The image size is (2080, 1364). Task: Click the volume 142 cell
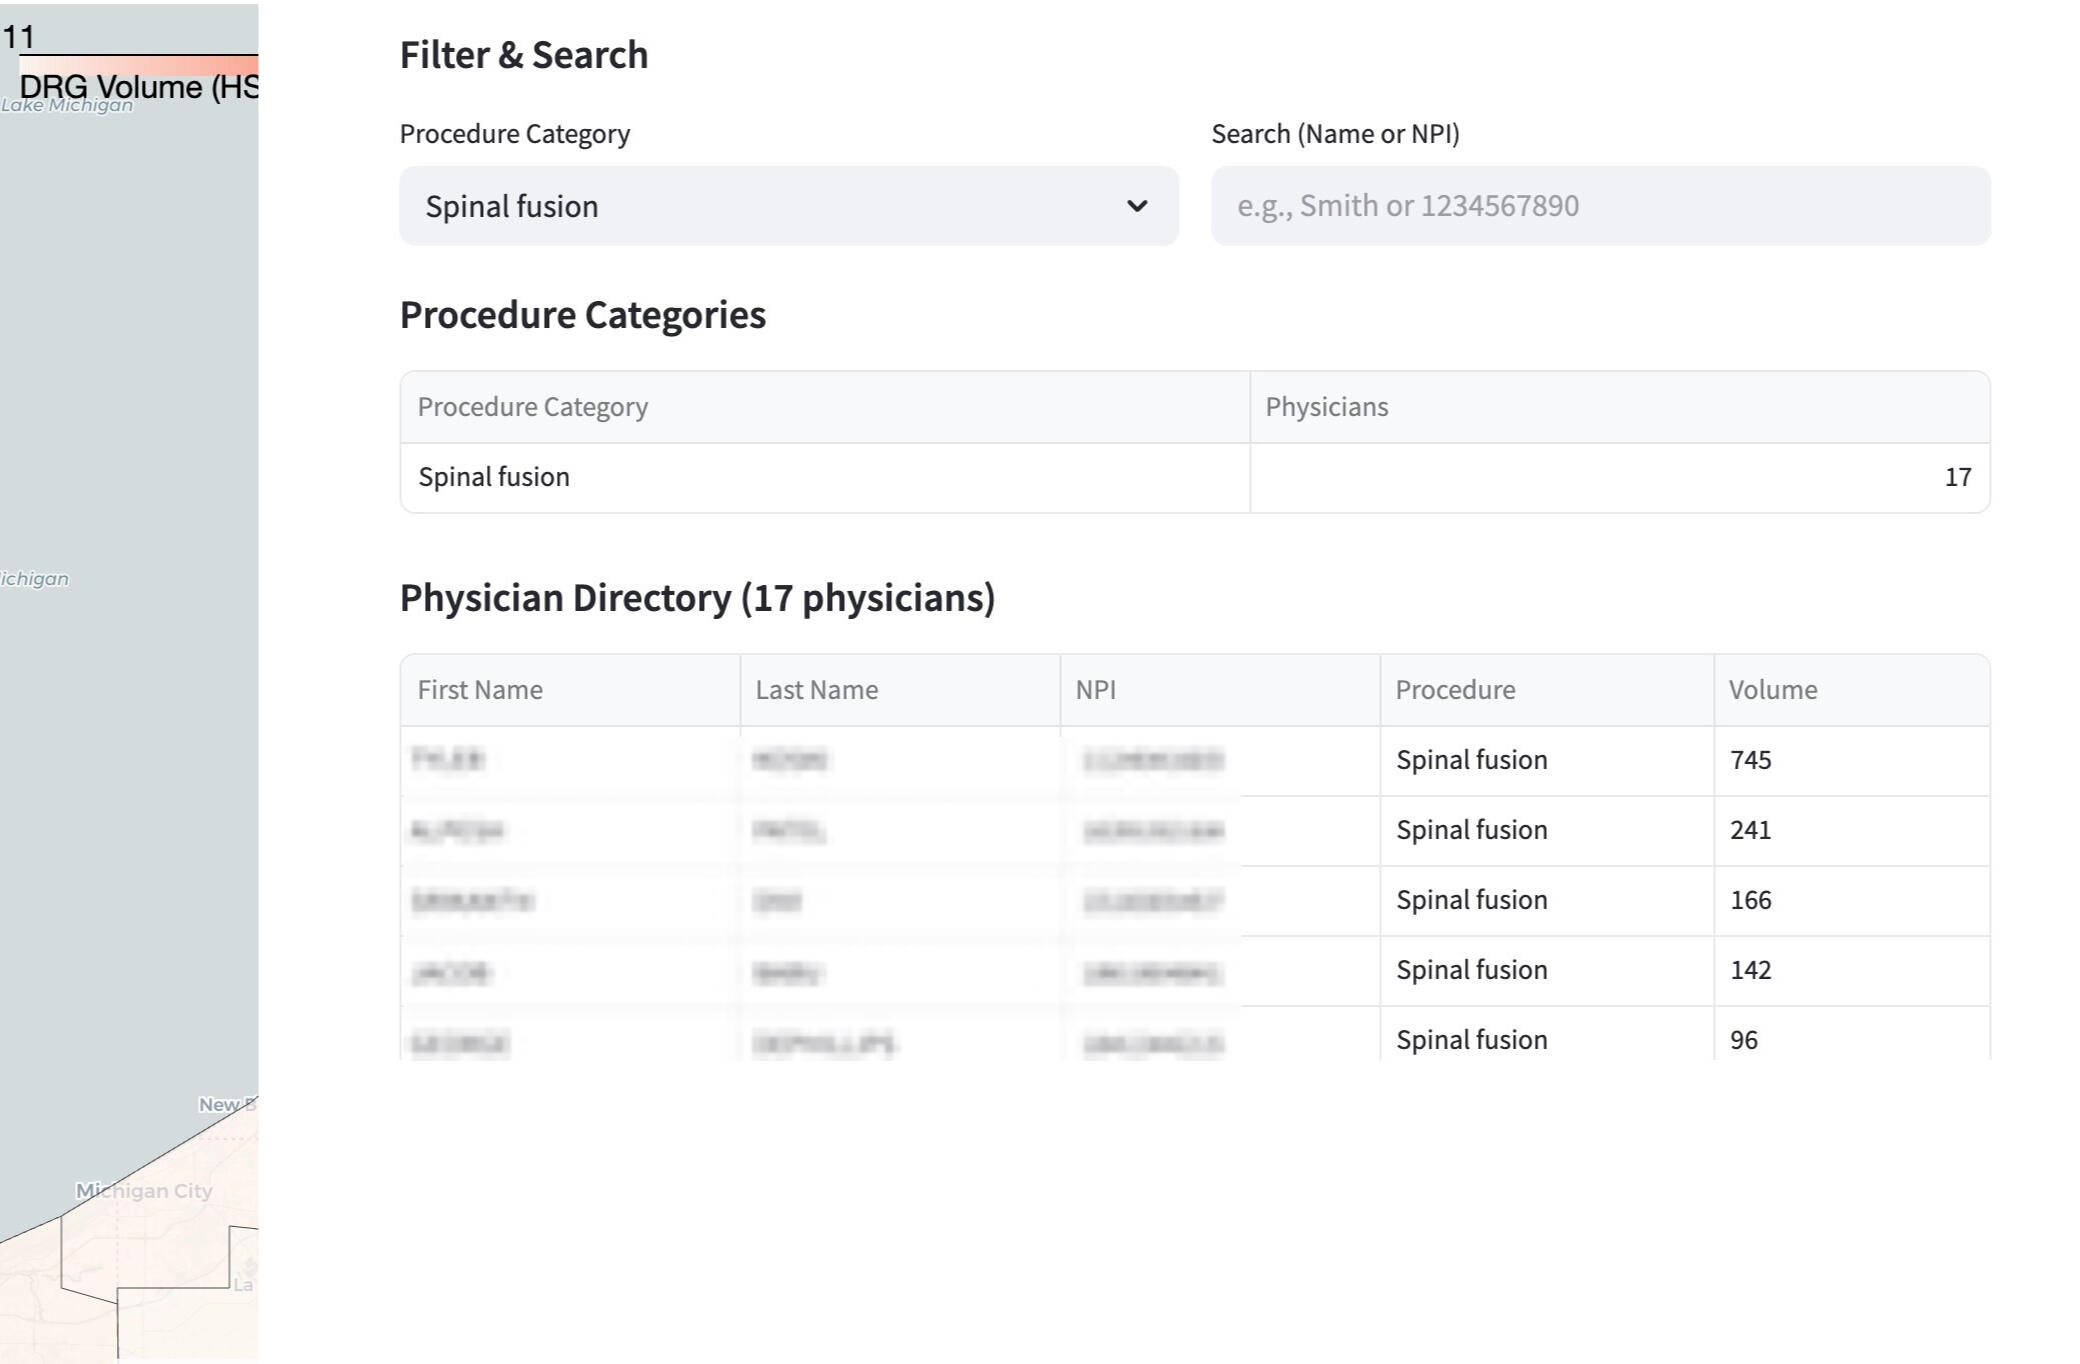(1750, 970)
